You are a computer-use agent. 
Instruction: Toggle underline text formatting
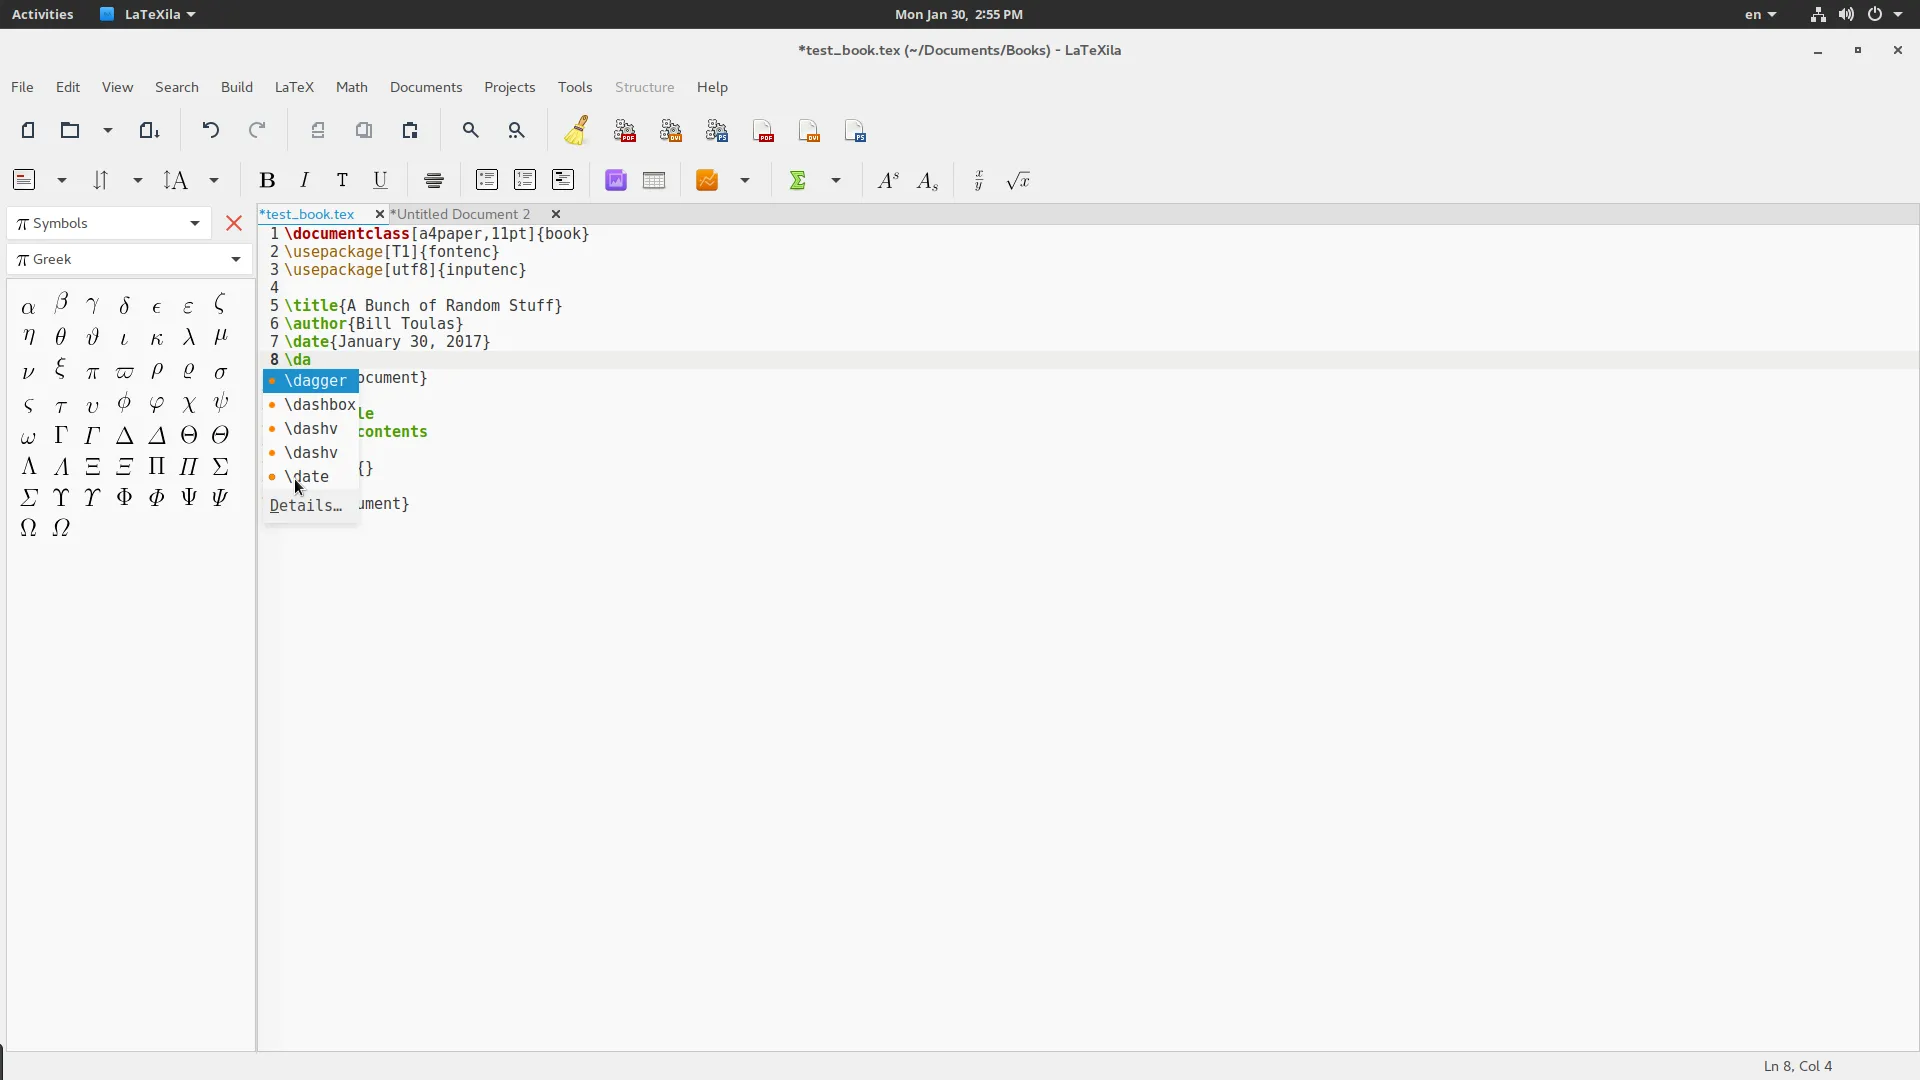380,181
